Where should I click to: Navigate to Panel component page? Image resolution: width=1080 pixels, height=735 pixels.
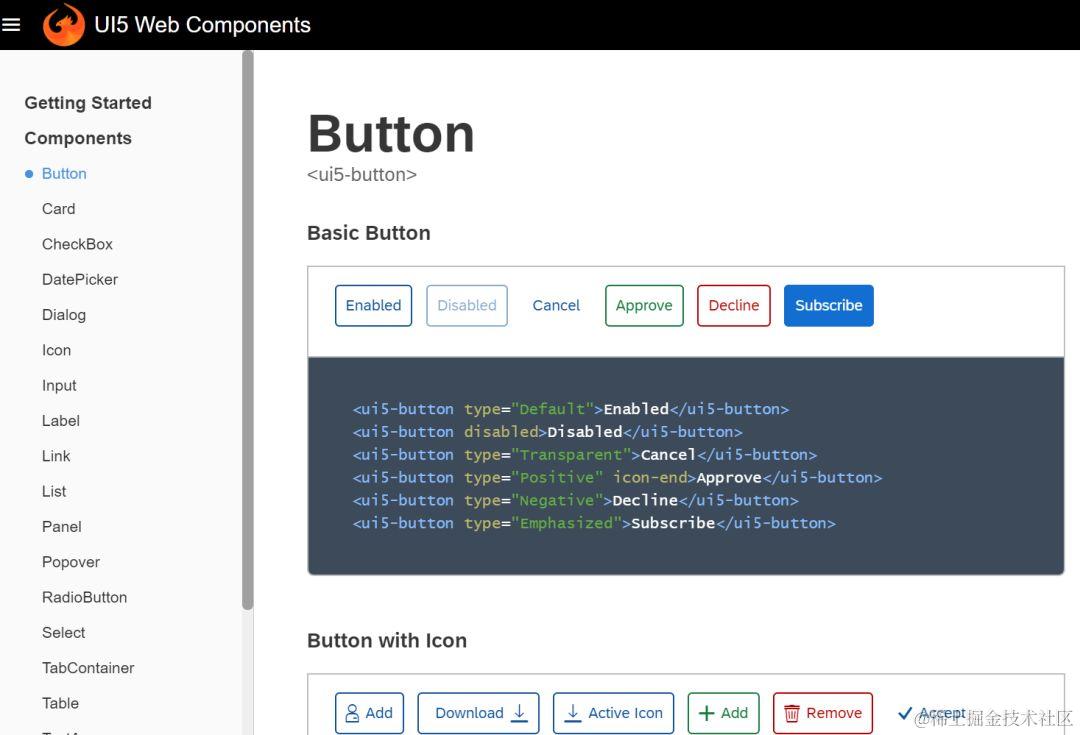pyautogui.click(x=62, y=527)
